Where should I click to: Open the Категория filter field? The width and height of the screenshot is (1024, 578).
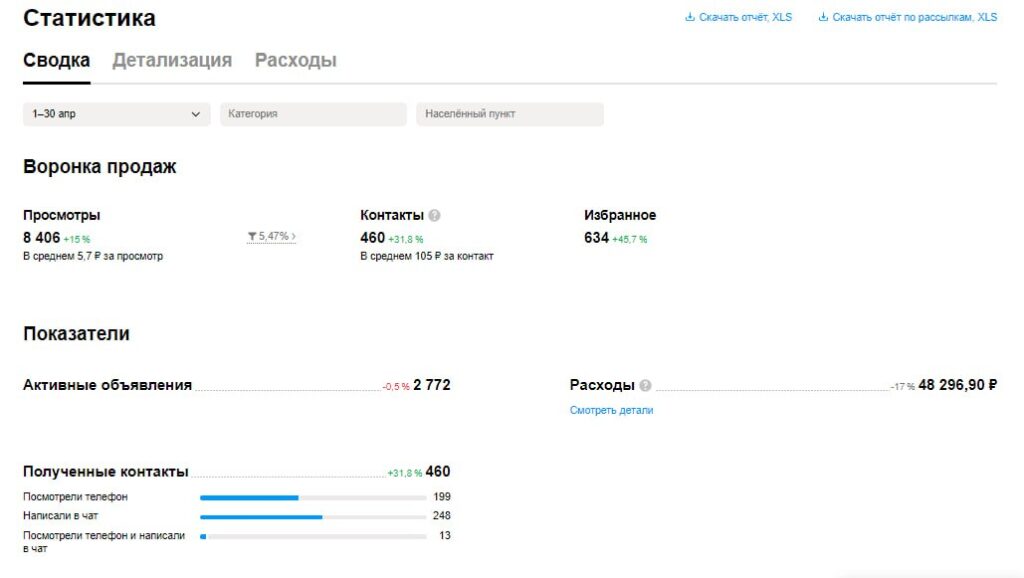[x=313, y=114]
